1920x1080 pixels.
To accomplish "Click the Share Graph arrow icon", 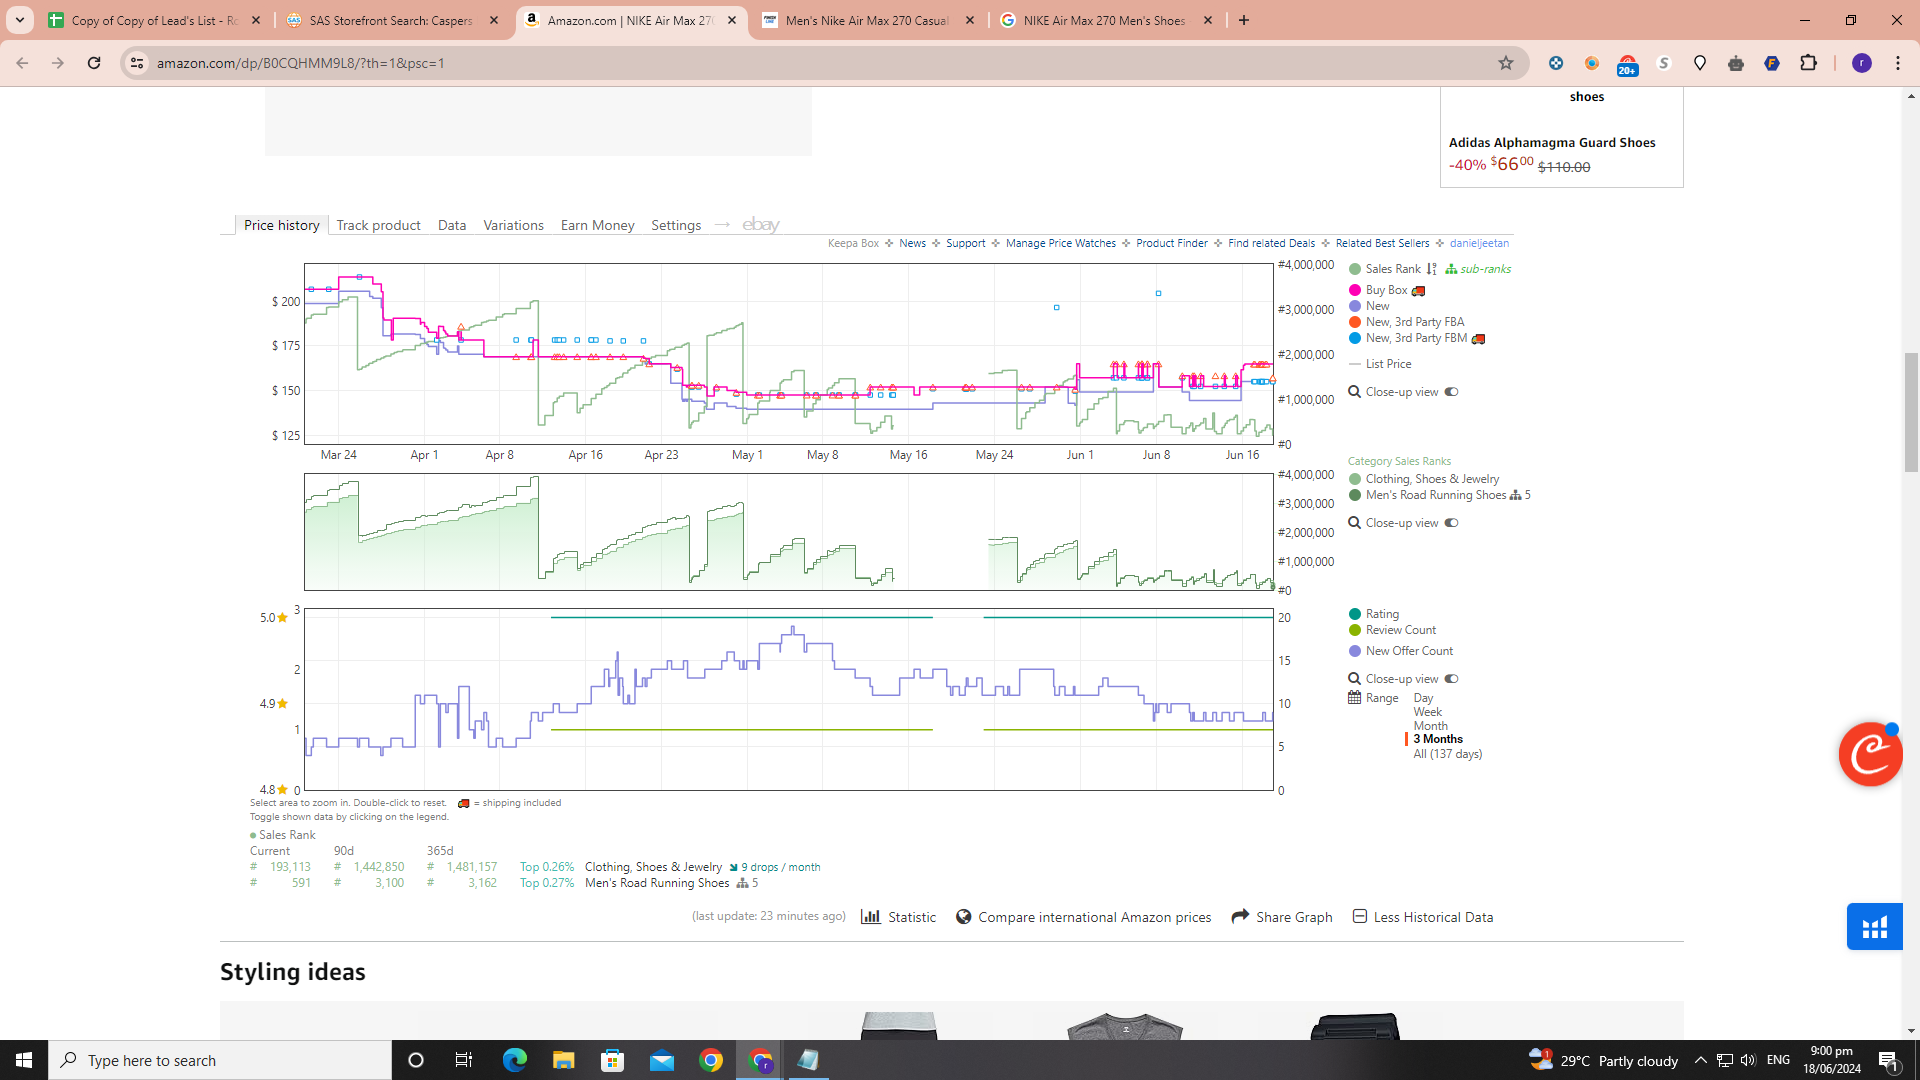I will point(1240,916).
